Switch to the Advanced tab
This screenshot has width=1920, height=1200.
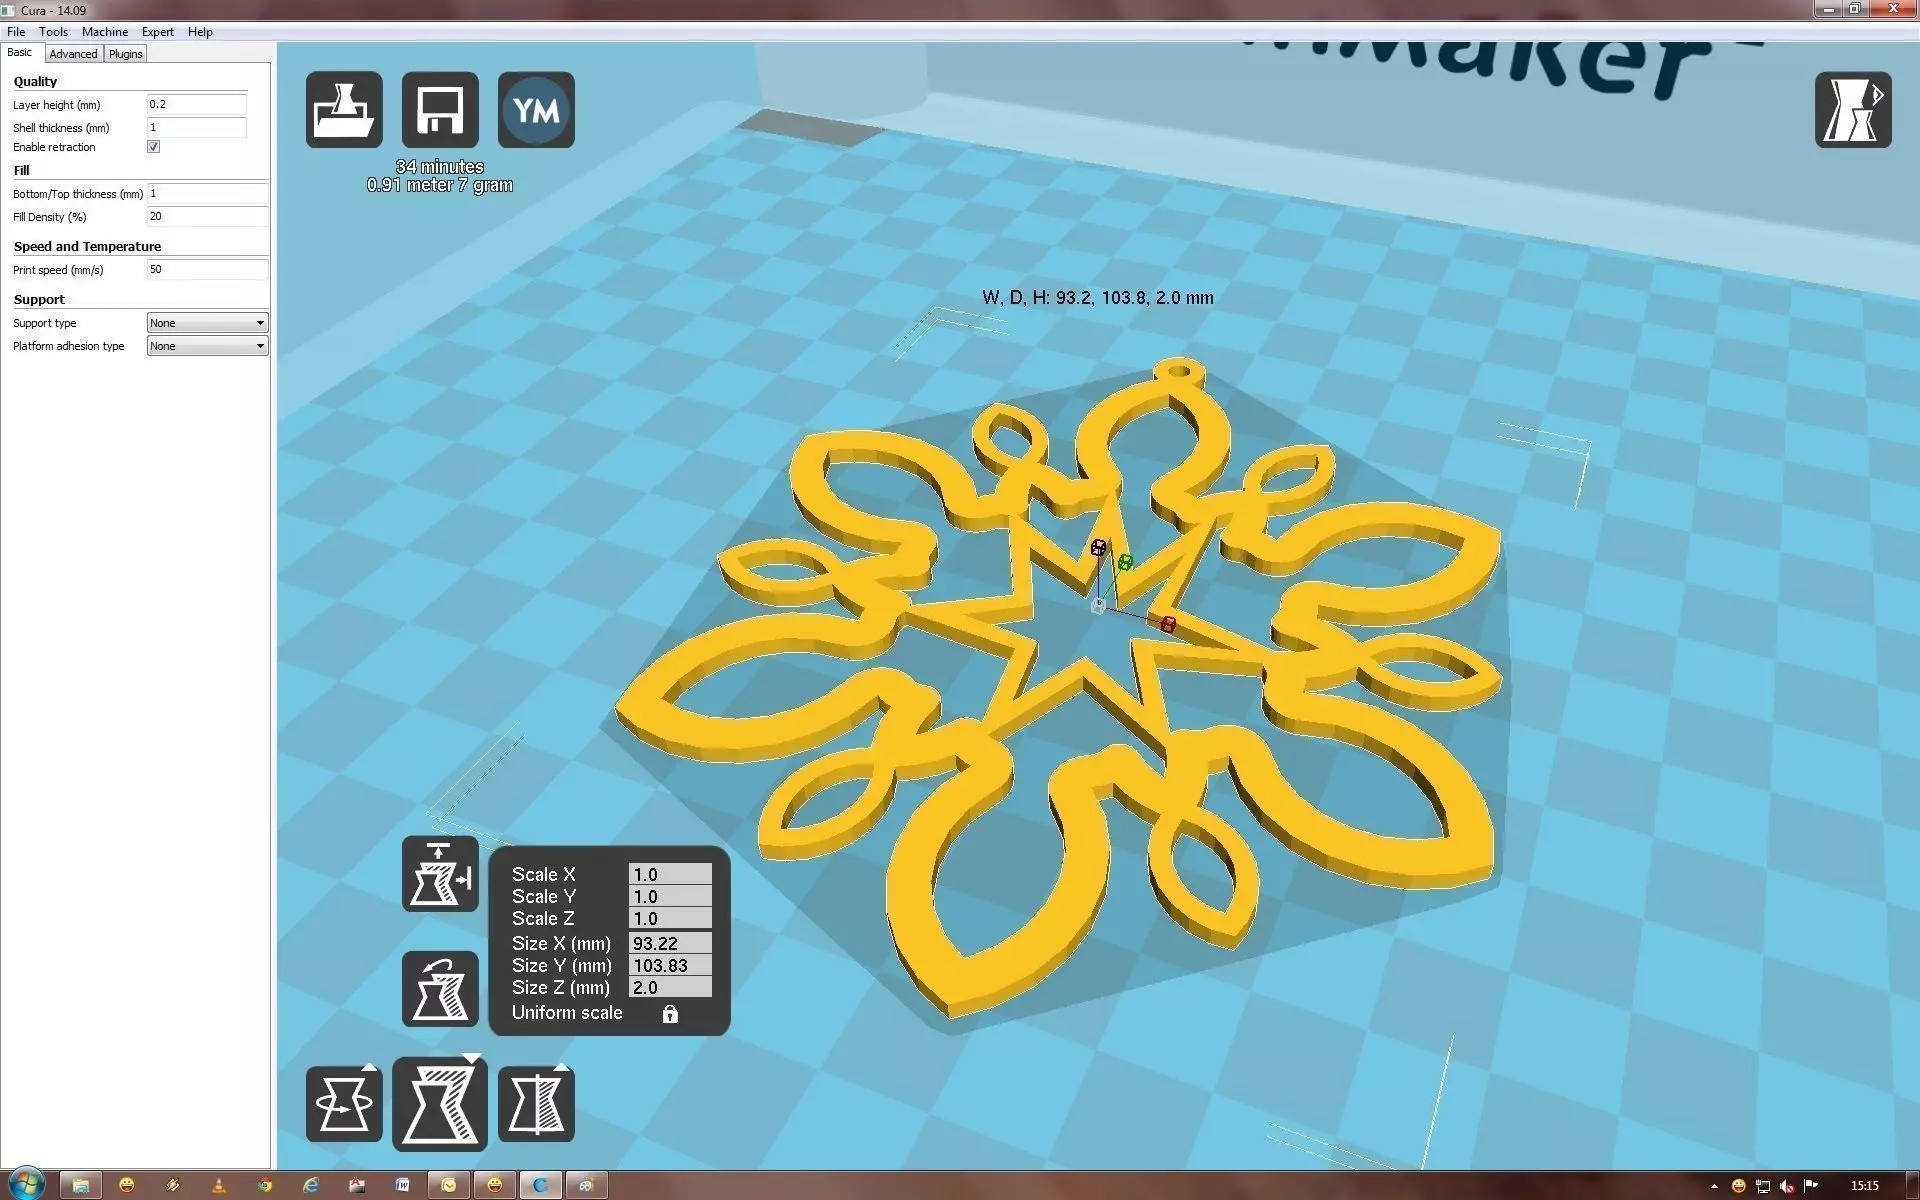pyautogui.click(x=73, y=54)
